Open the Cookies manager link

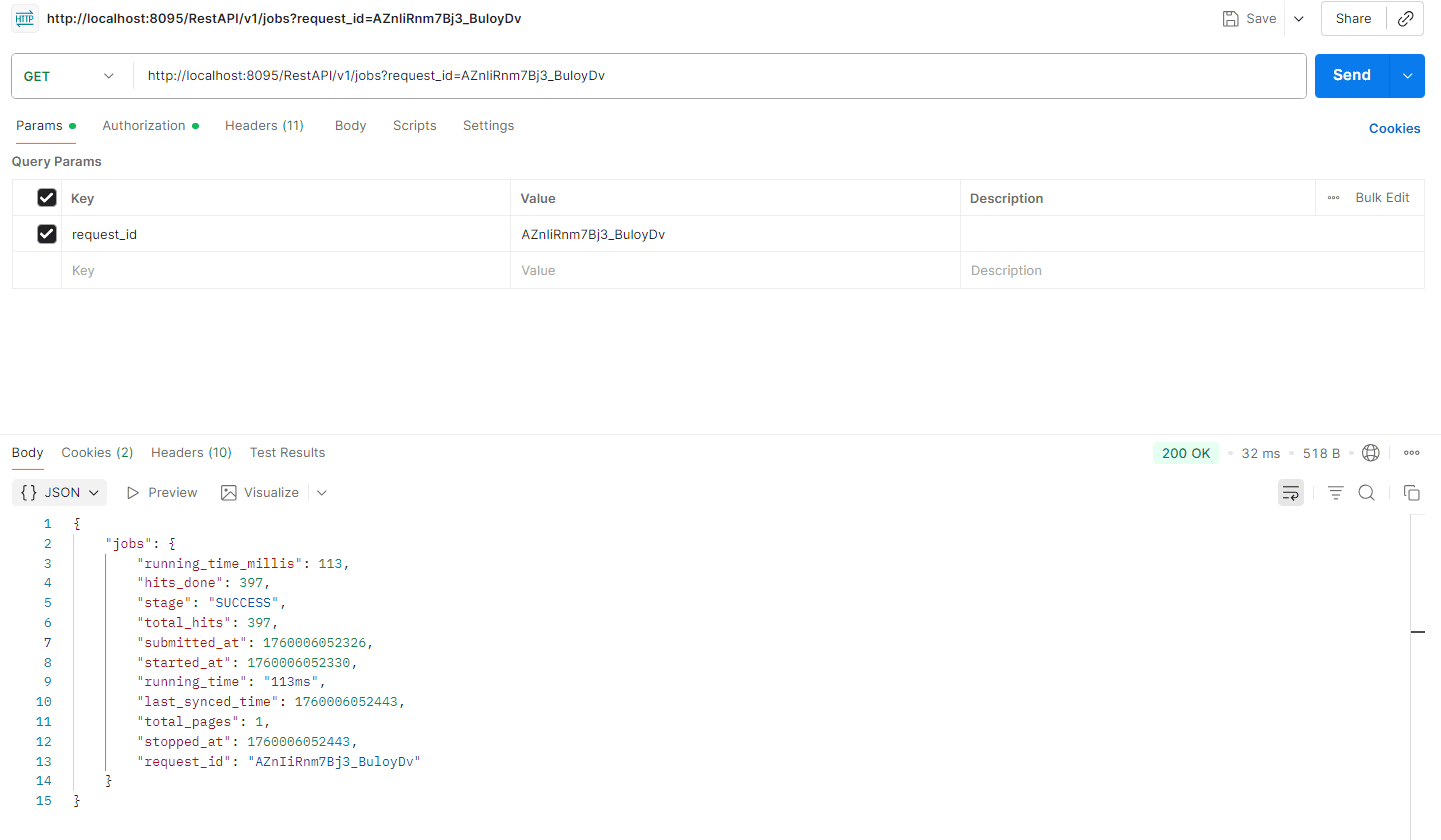[x=1395, y=128]
